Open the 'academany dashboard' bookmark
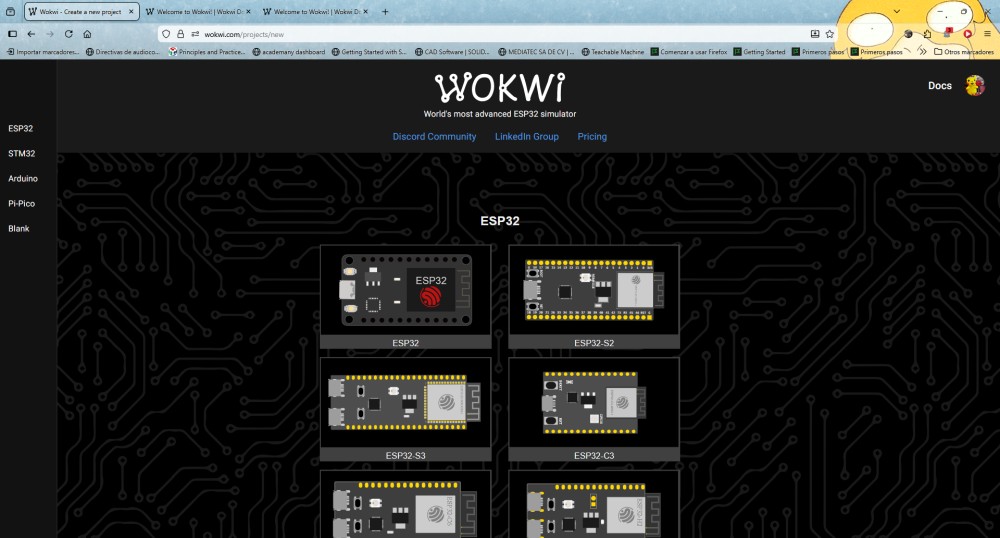 click(288, 52)
